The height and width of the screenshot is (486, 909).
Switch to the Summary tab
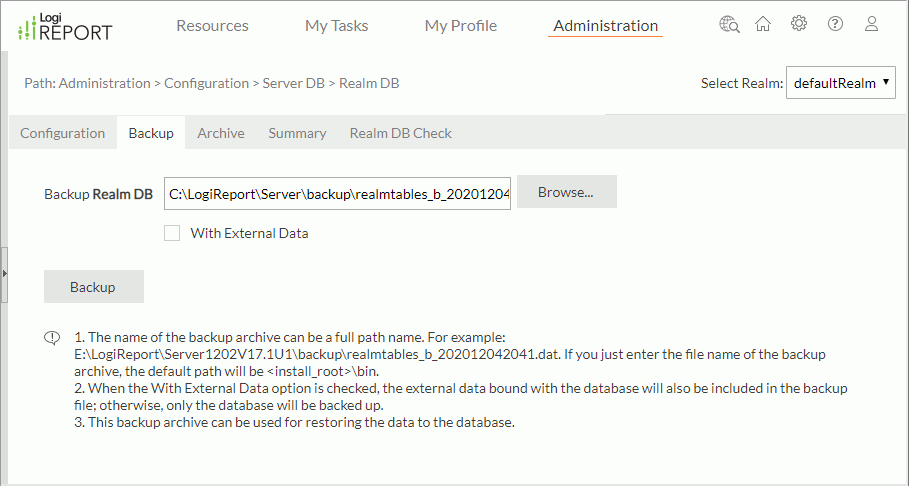pos(297,133)
